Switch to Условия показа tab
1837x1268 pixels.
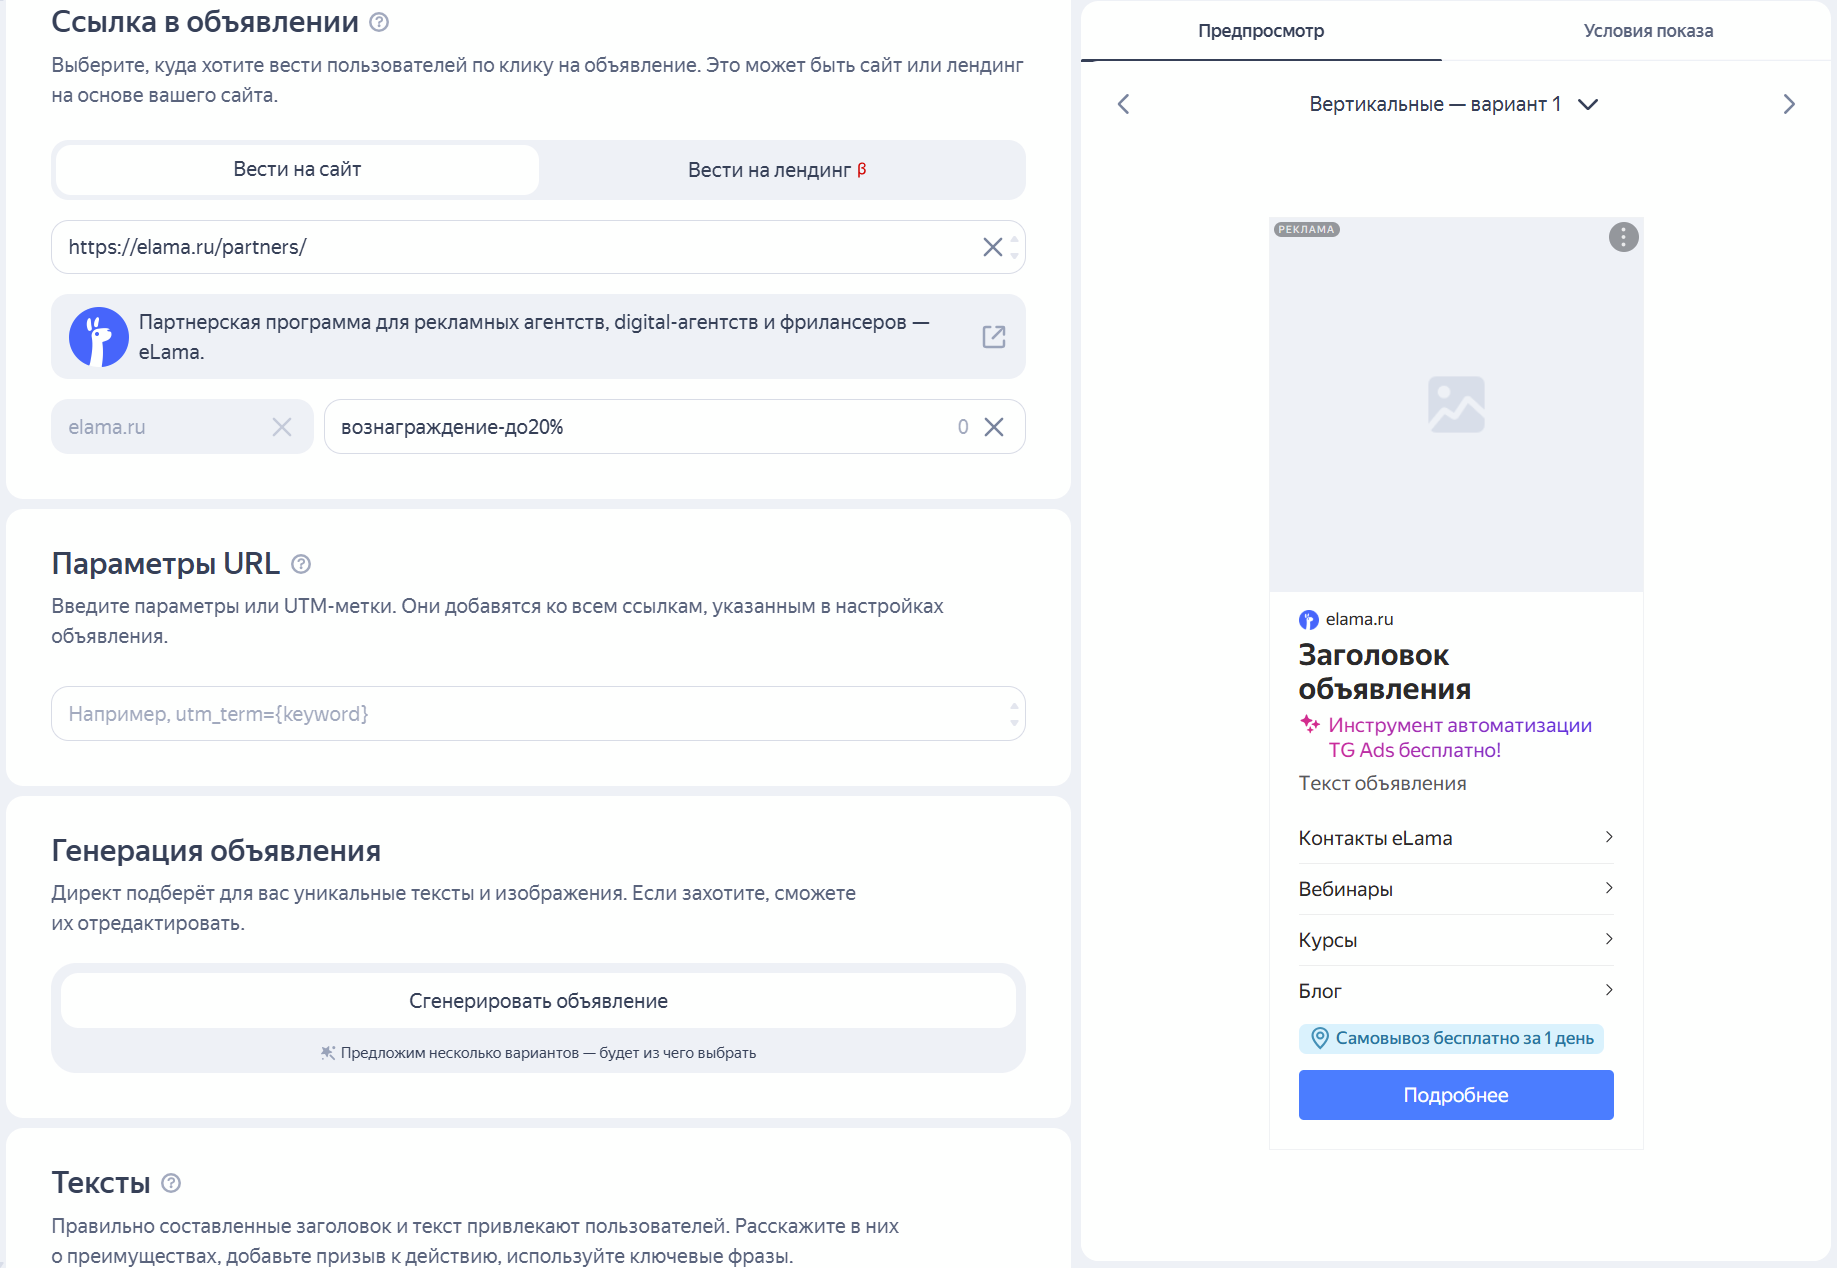pos(1648,31)
